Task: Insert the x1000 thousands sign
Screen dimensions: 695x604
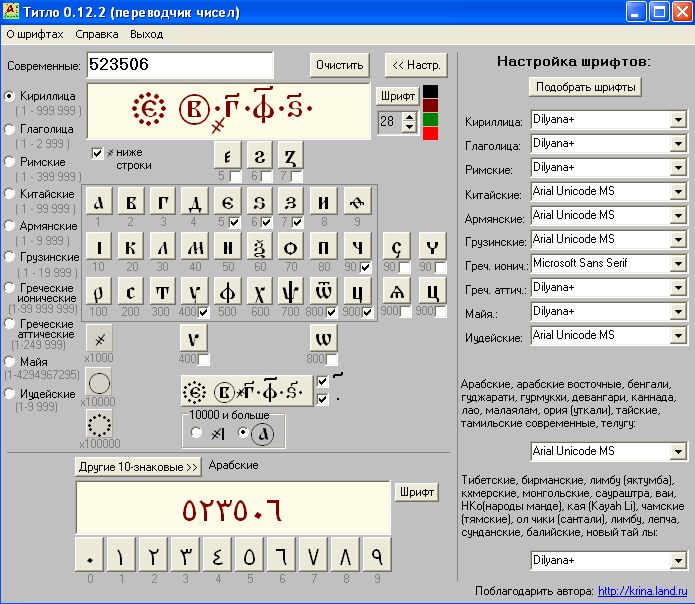Action: point(99,339)
